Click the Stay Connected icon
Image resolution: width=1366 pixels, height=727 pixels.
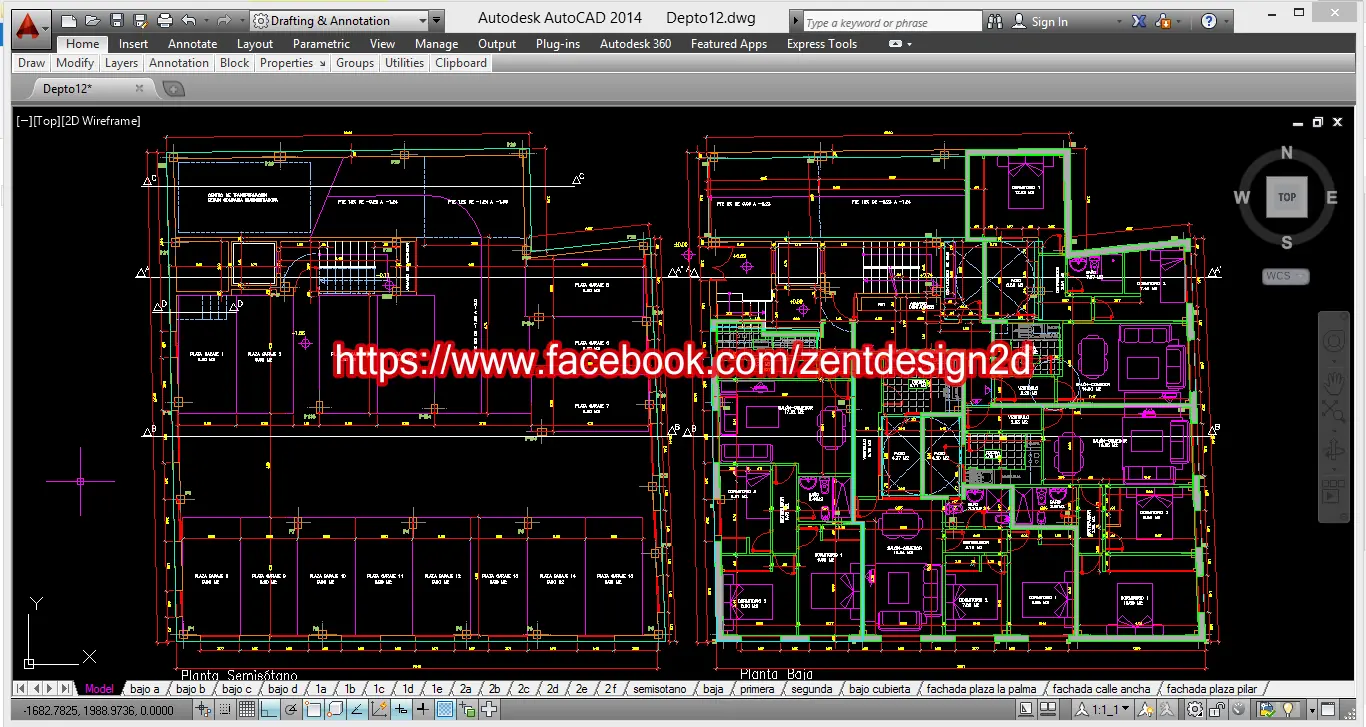(x=1165, y=21)
